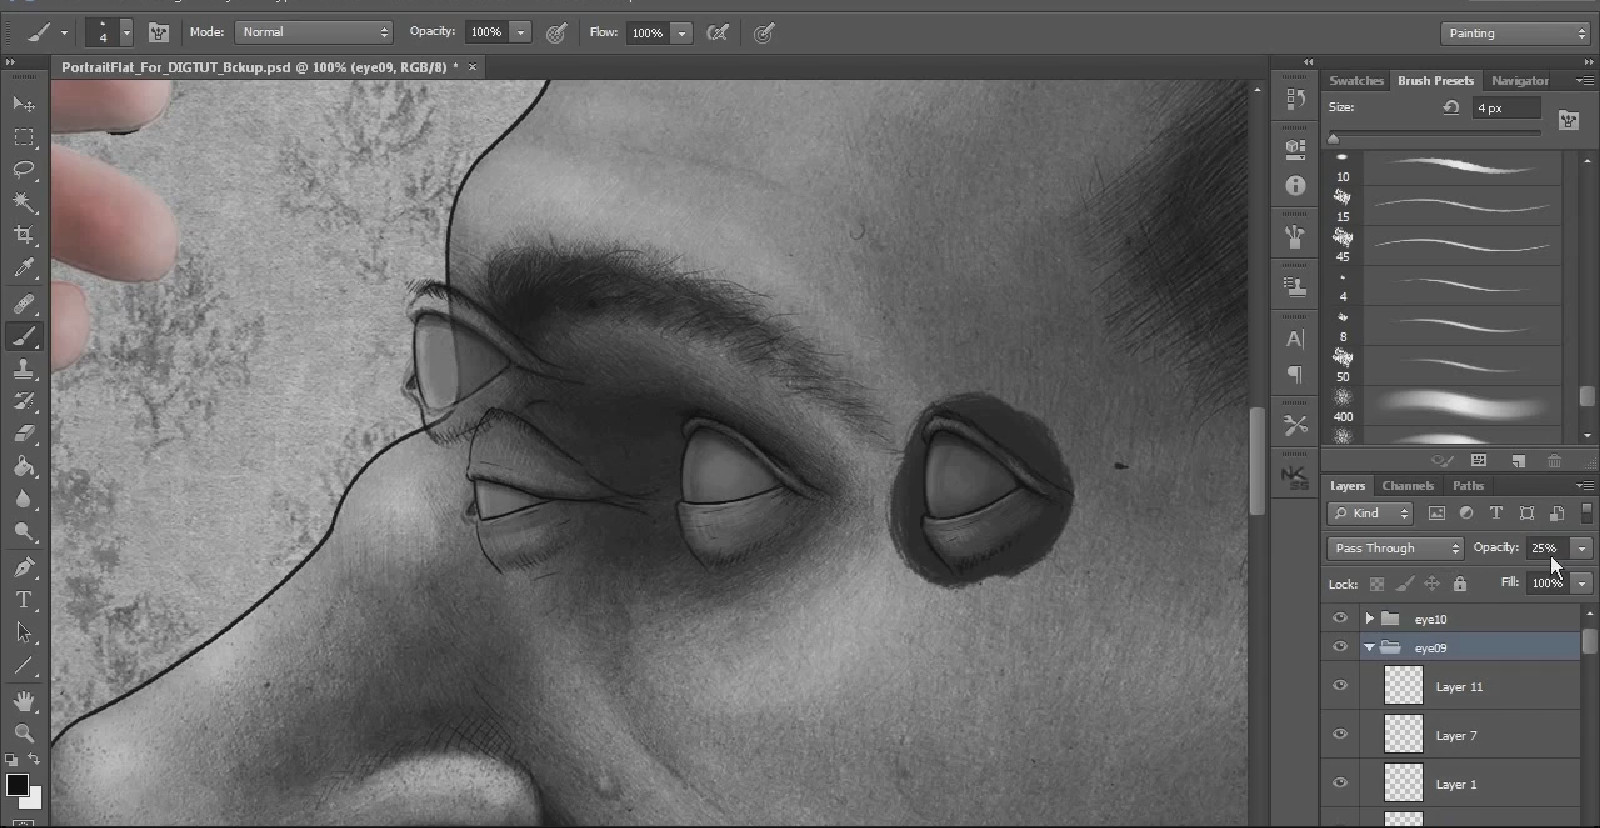
Task: Hide the eye10 group
Action: 1340,618
